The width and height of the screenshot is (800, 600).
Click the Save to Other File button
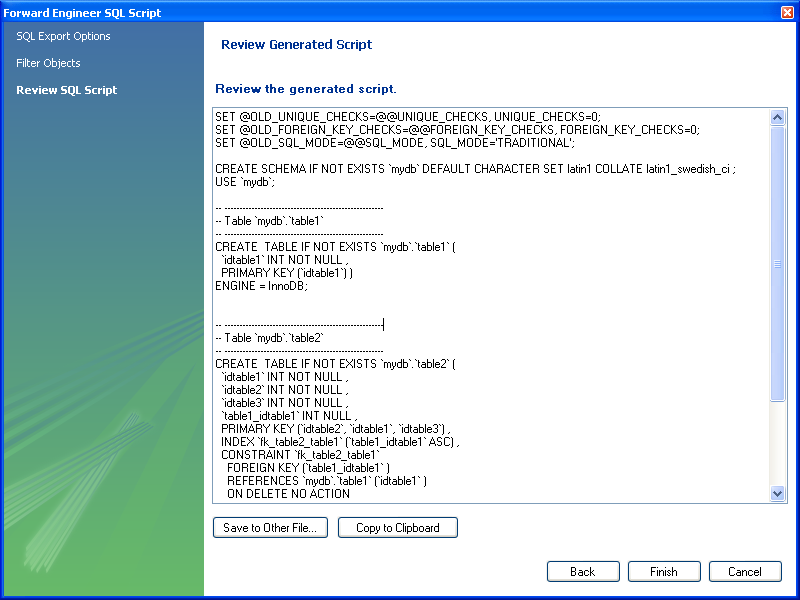[x=270, y=527]
